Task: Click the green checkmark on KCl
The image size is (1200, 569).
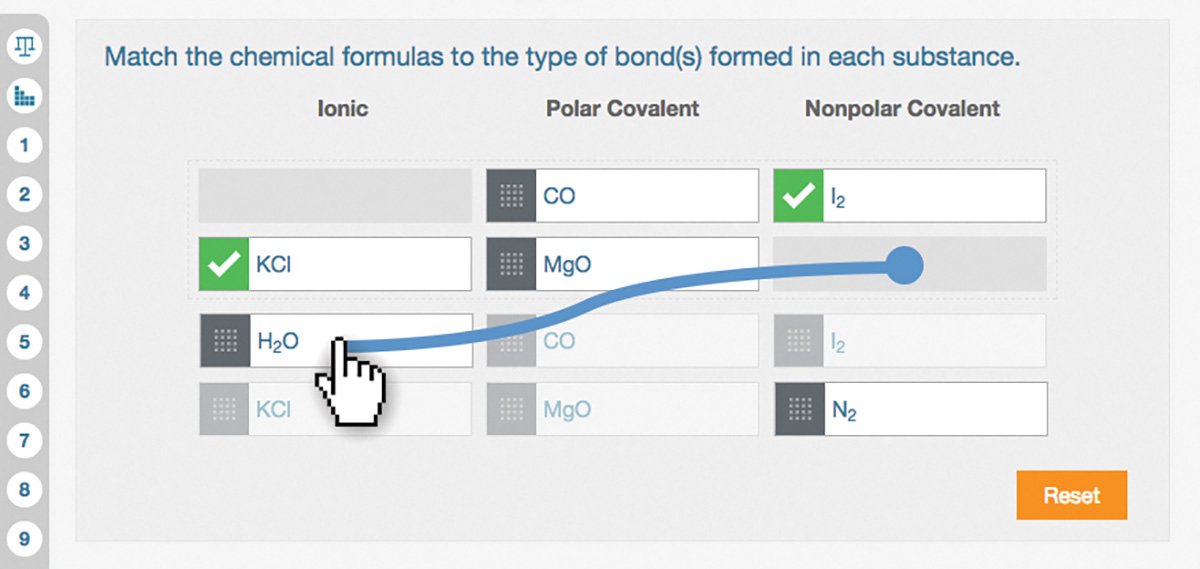Action: (224, 264)
